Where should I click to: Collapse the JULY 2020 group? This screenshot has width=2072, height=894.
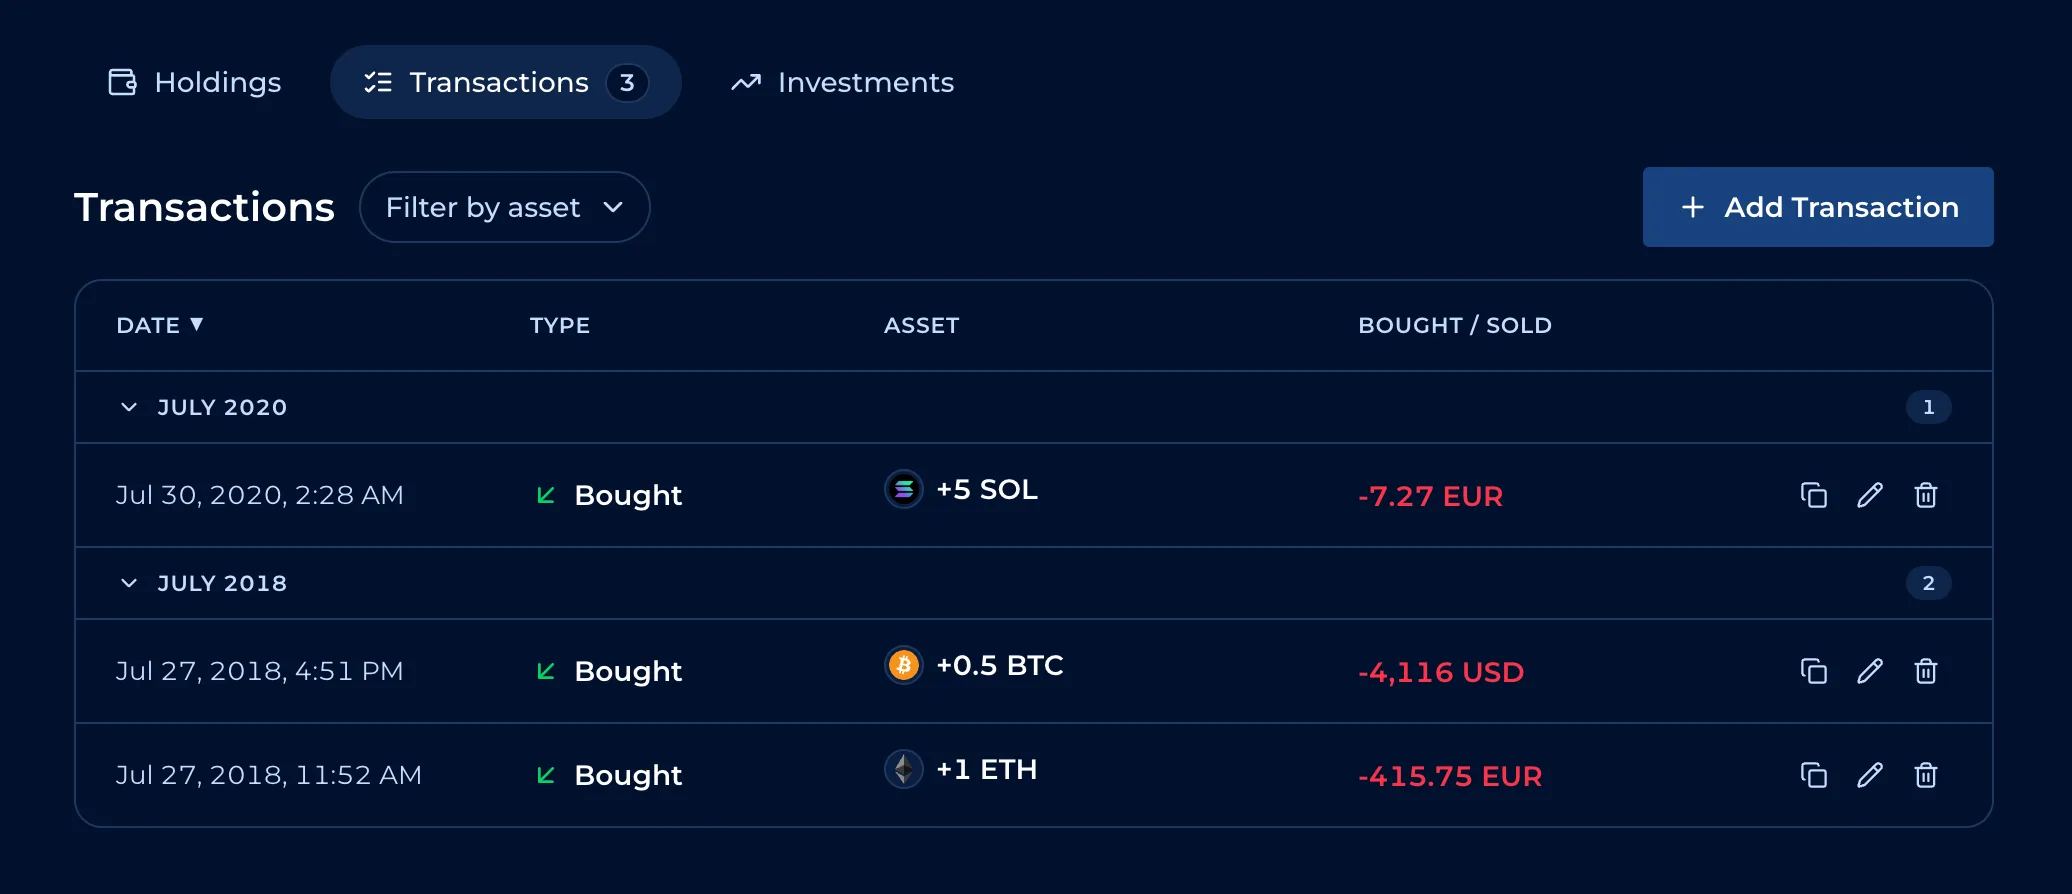(x=129, y=407)
